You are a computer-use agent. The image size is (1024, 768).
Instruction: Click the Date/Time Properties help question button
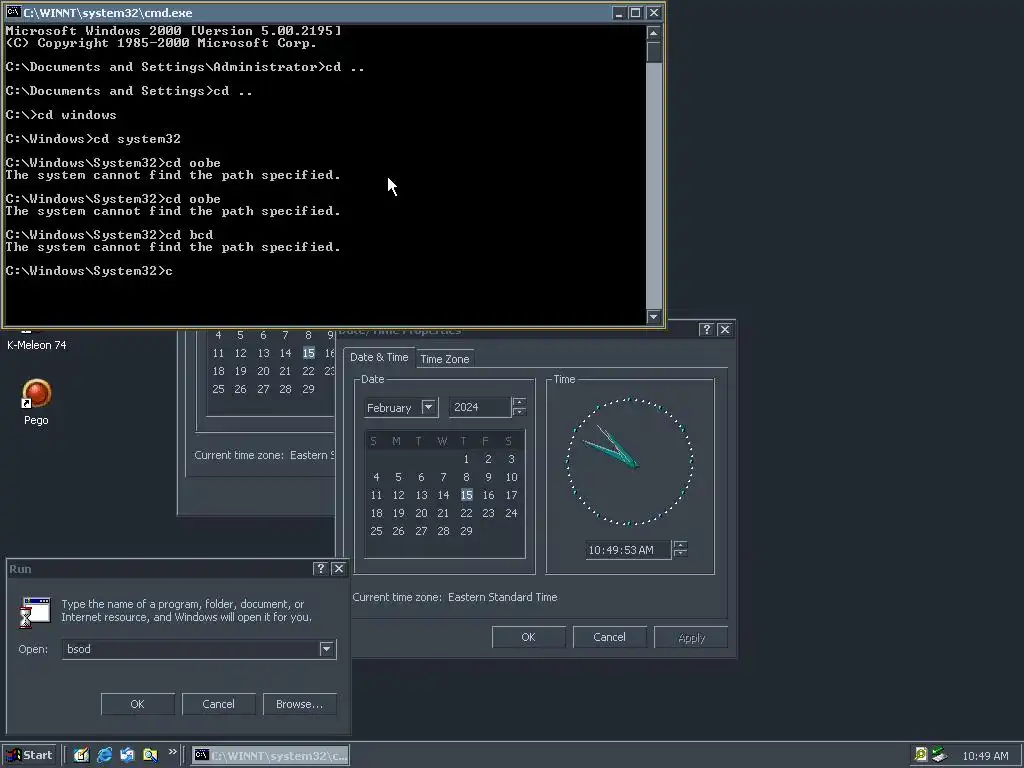(x=706, y=330)
